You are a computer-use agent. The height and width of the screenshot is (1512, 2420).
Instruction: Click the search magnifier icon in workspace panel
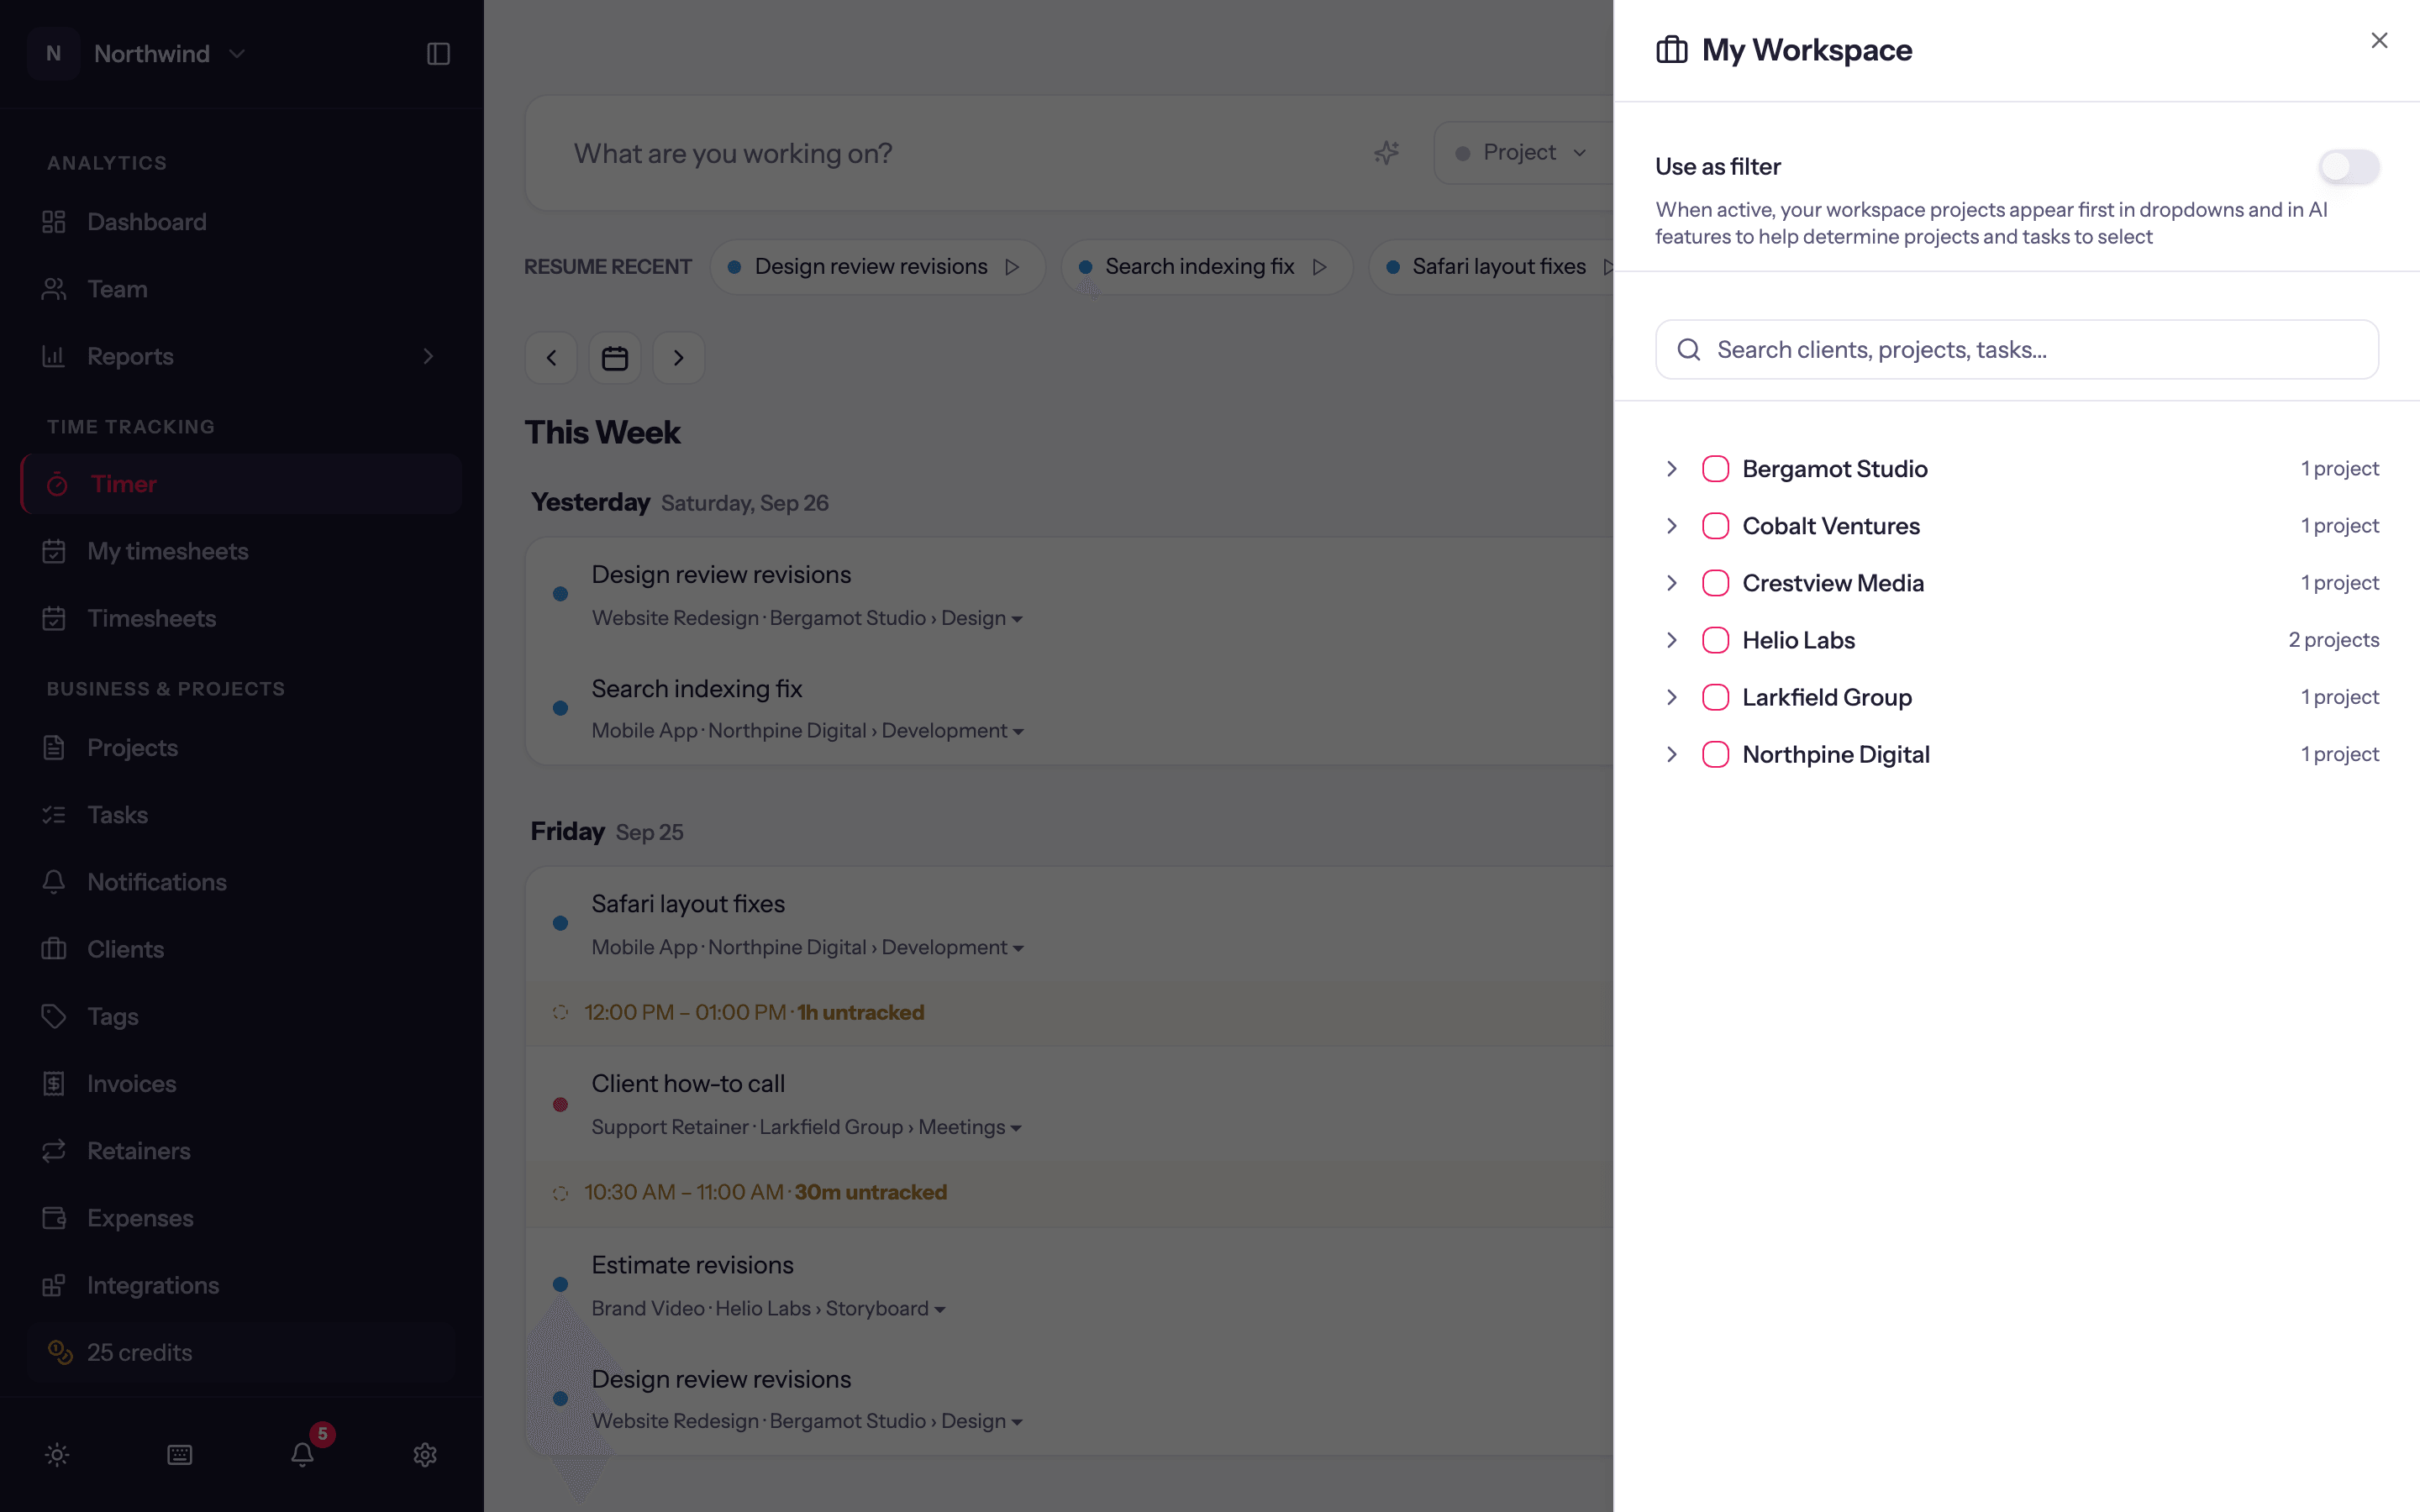coord(1689,350)
